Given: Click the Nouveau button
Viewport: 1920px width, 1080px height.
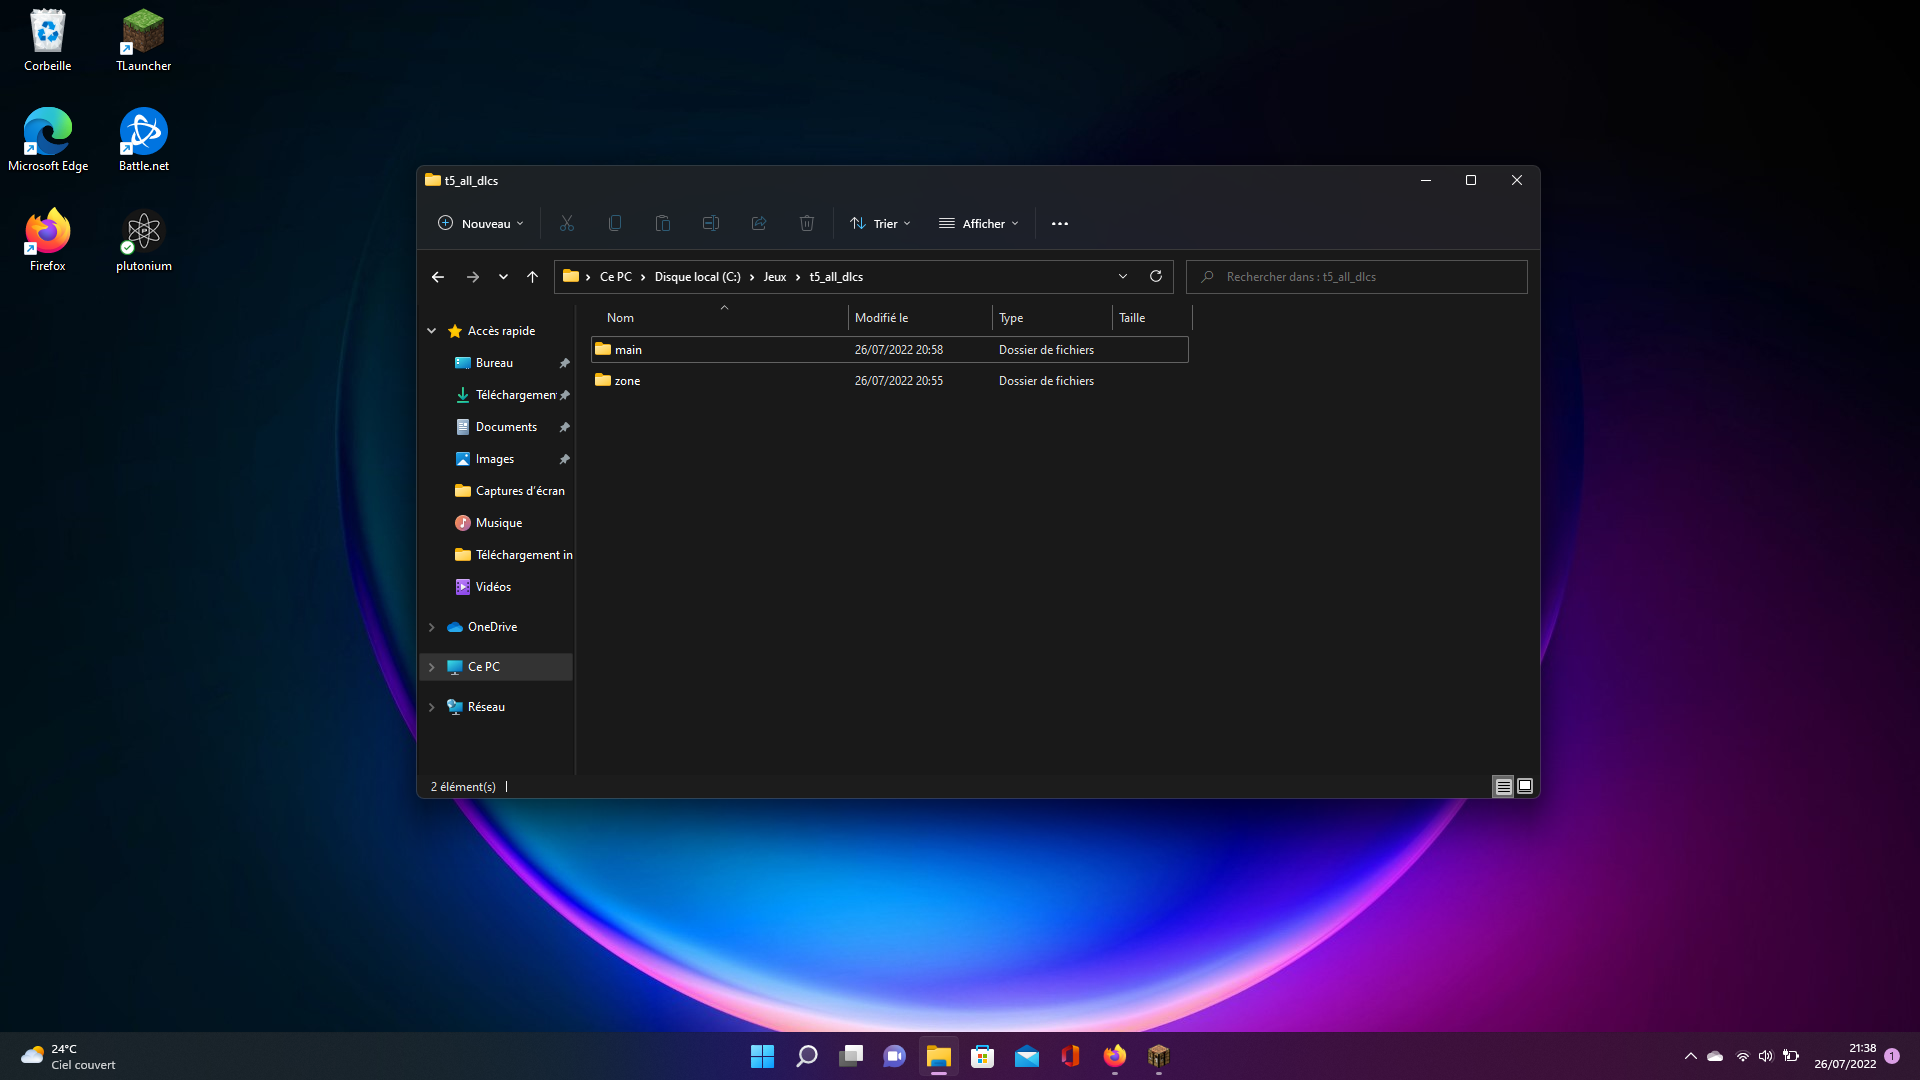Looking at the screenshot, I should [x=481, y=223].
